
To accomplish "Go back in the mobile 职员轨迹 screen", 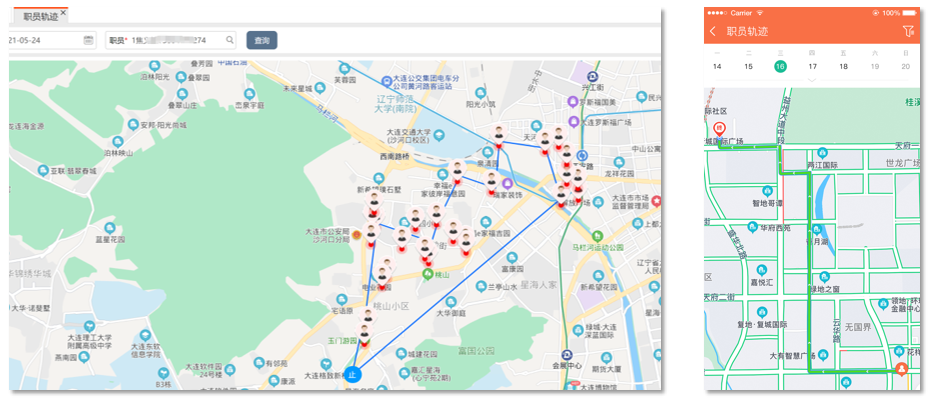I will [713, 31].
